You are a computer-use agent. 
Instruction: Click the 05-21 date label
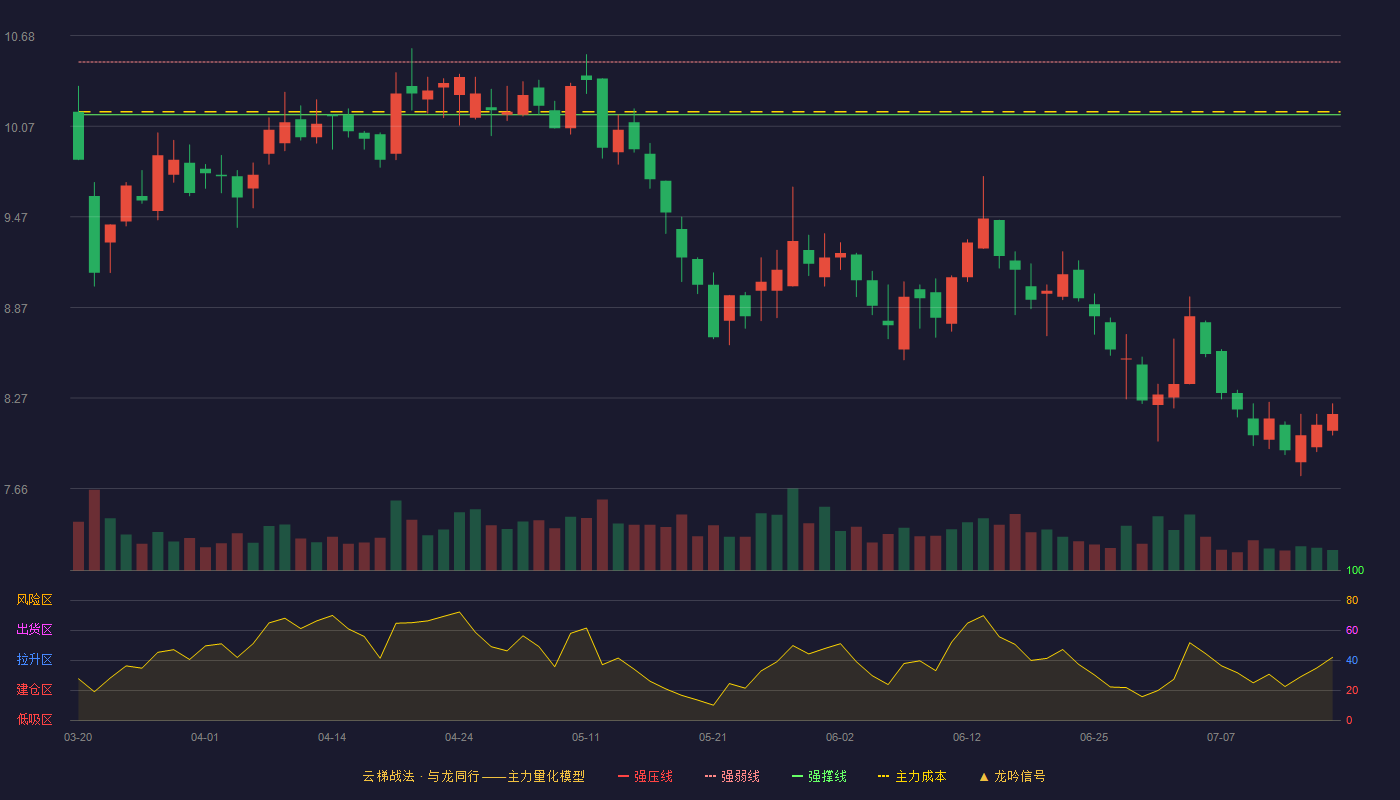point(713,737)
